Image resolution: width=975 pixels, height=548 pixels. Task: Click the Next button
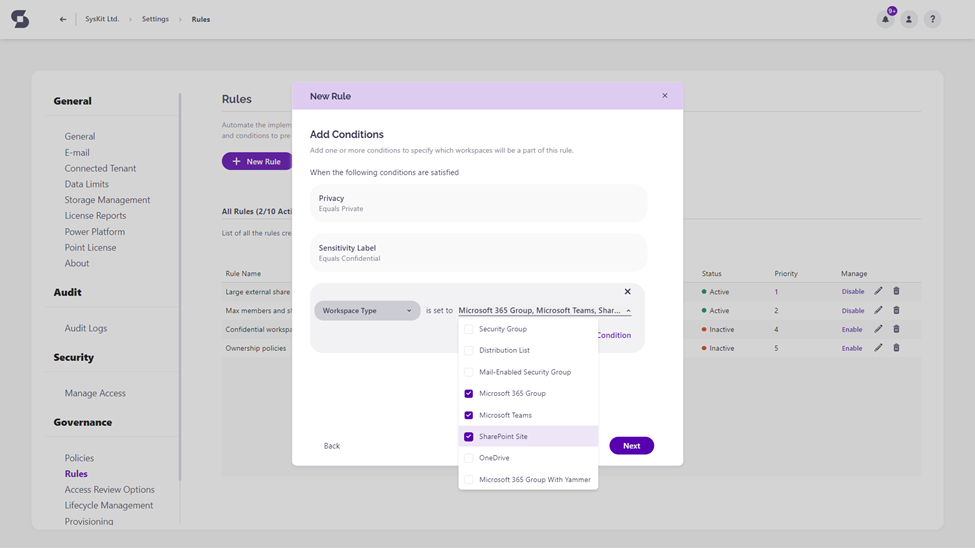click(x=631, y=445)
